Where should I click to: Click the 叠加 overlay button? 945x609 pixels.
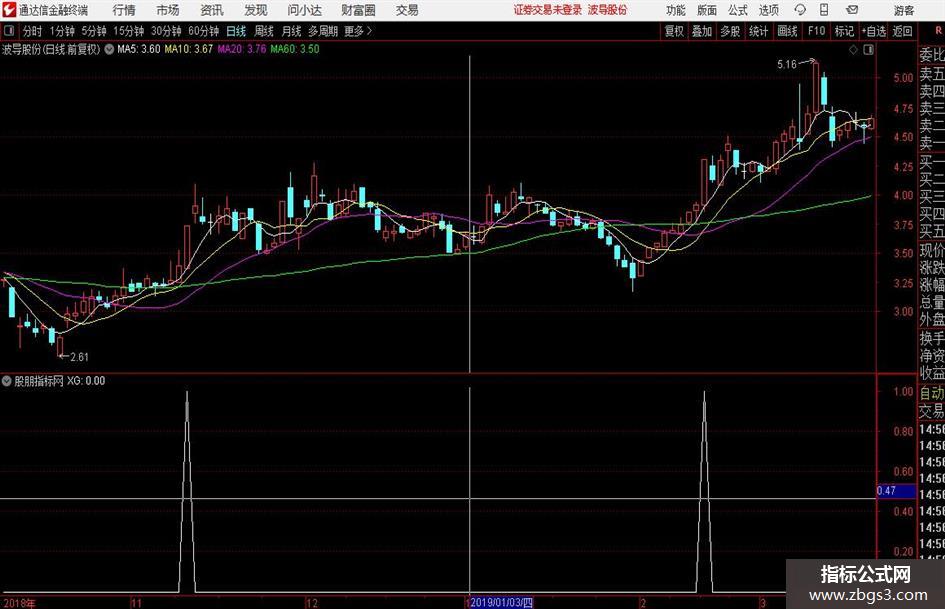702,31
